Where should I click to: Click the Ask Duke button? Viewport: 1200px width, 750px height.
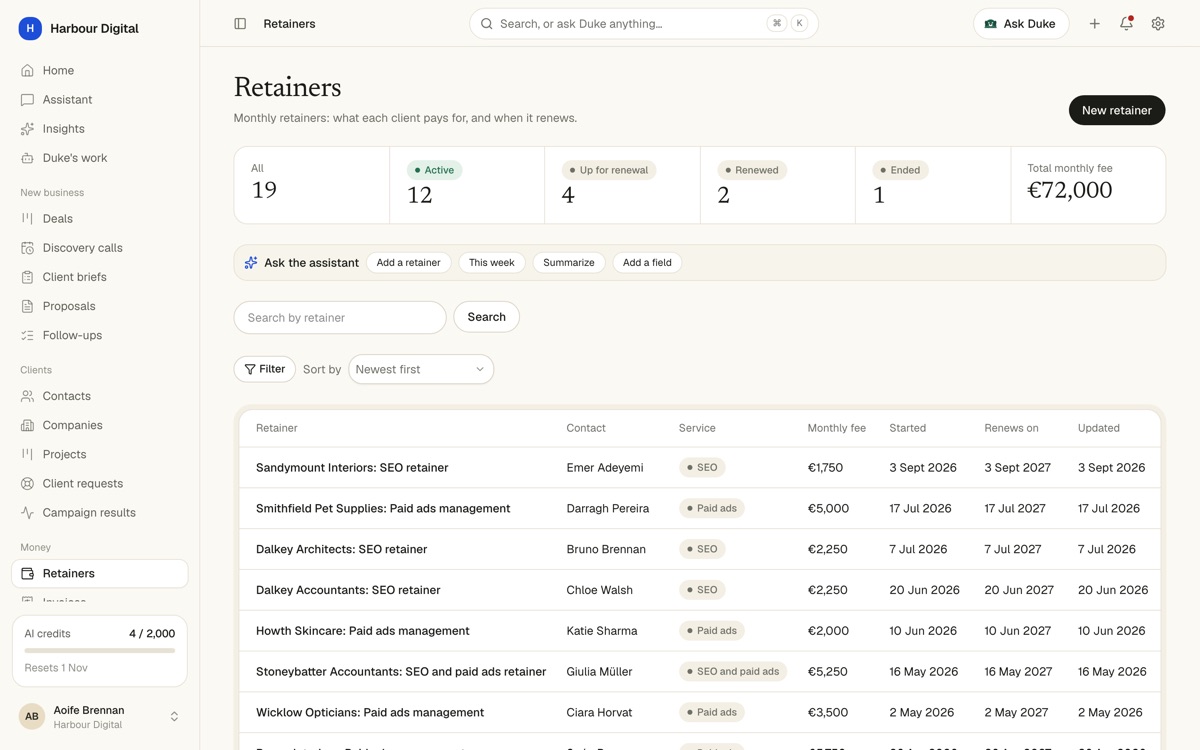coord(1021,24)
